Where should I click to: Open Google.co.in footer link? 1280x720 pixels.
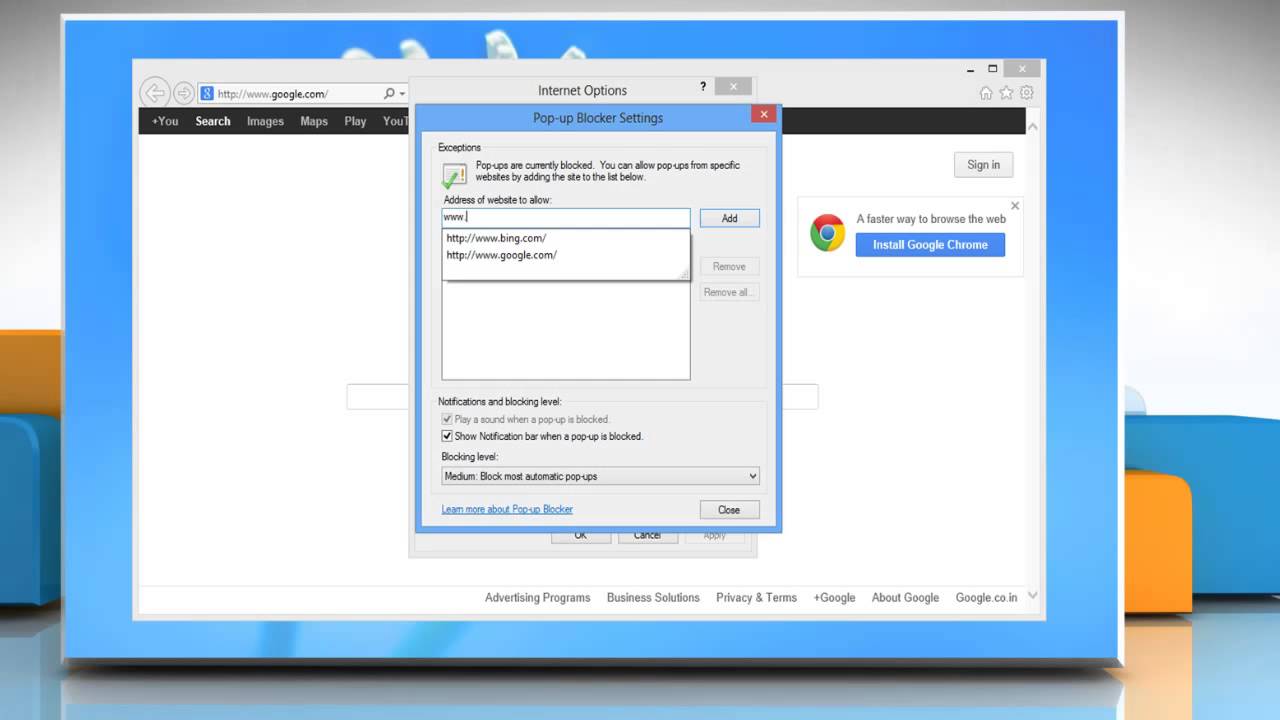(x=986, y=597)
